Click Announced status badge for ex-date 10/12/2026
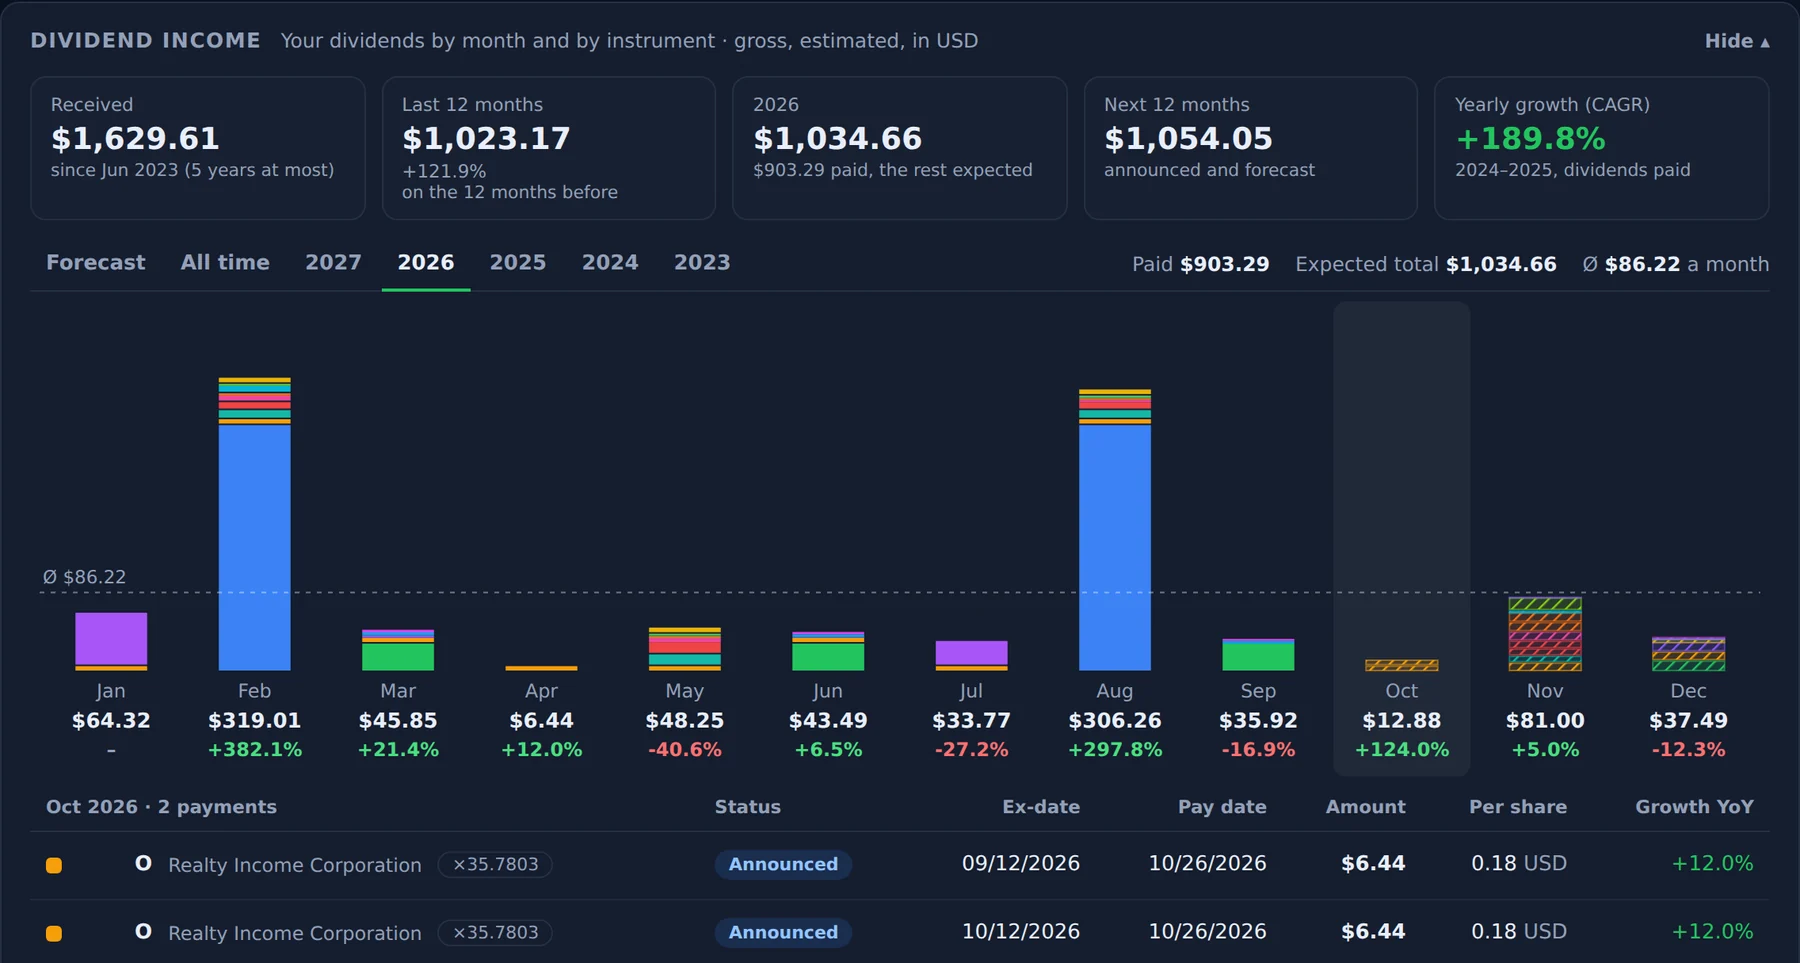This screenshot has height=963, width=1800. [783, 932]
